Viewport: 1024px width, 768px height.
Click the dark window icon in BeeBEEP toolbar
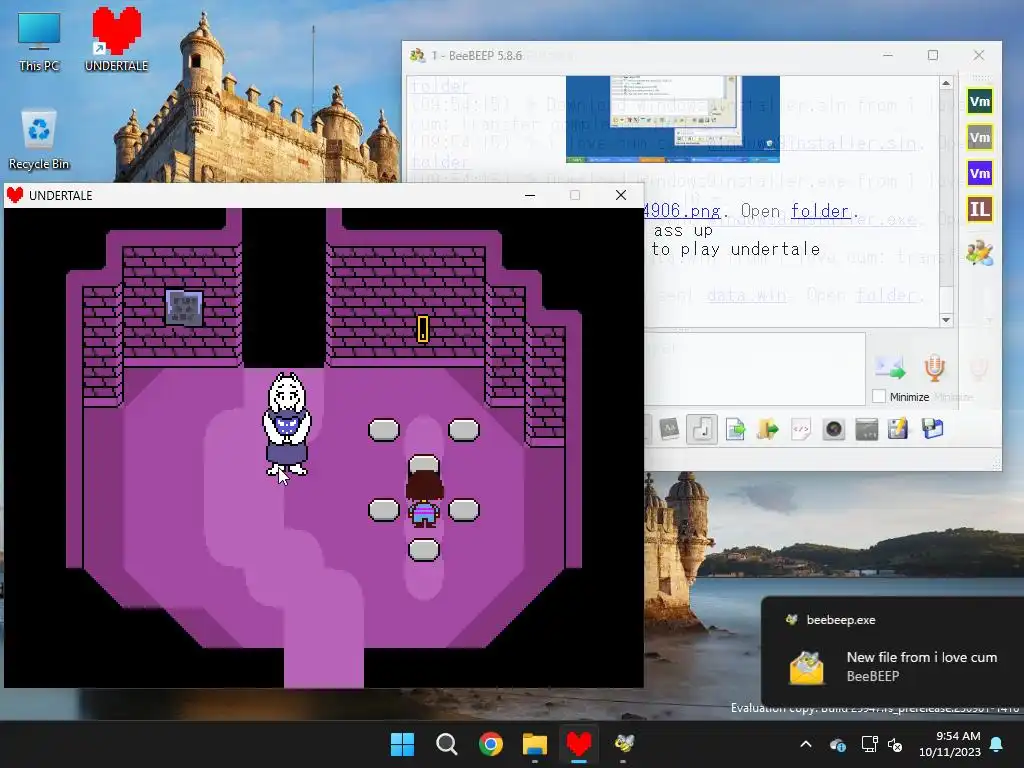click(867, 430)
